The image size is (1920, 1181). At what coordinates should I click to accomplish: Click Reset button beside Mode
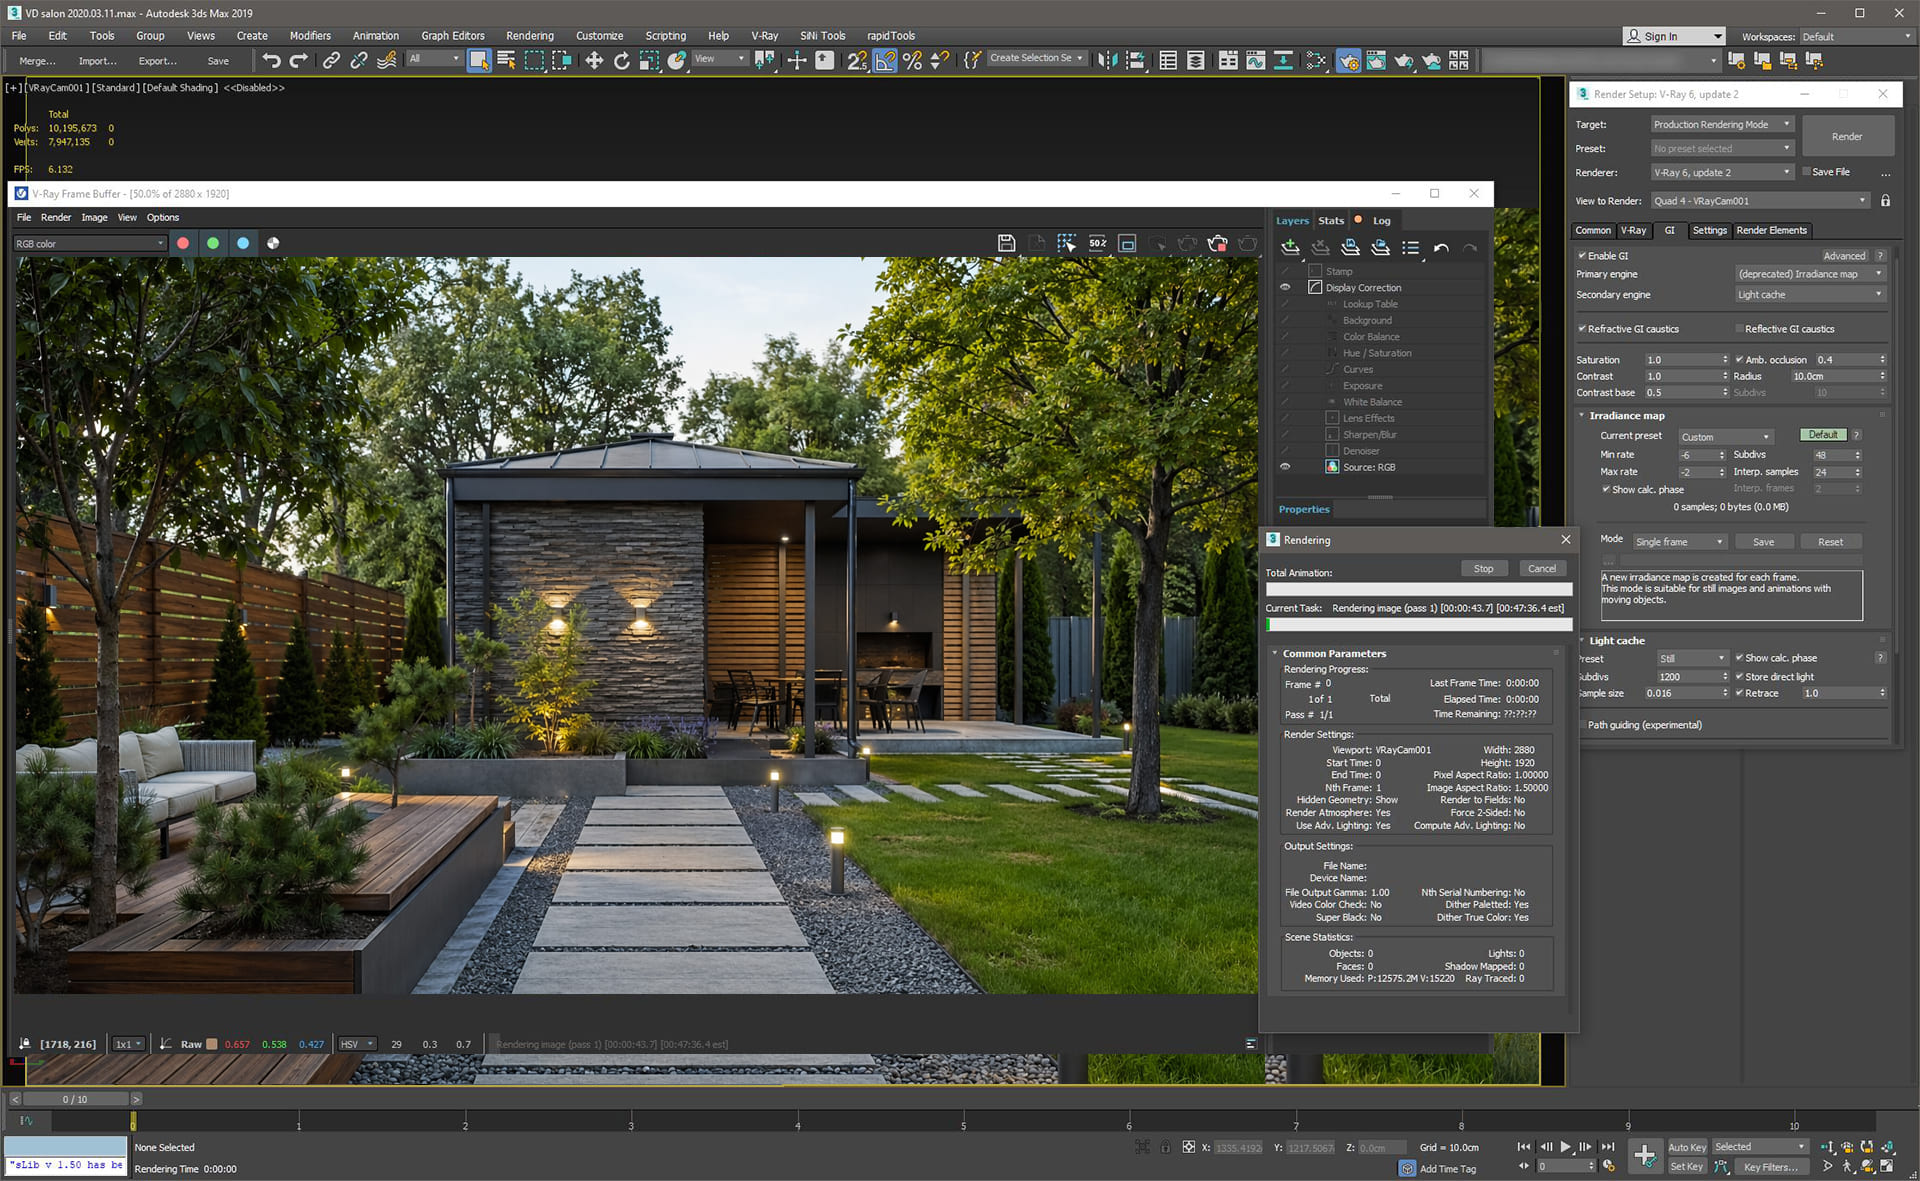tap(1830, 542)
